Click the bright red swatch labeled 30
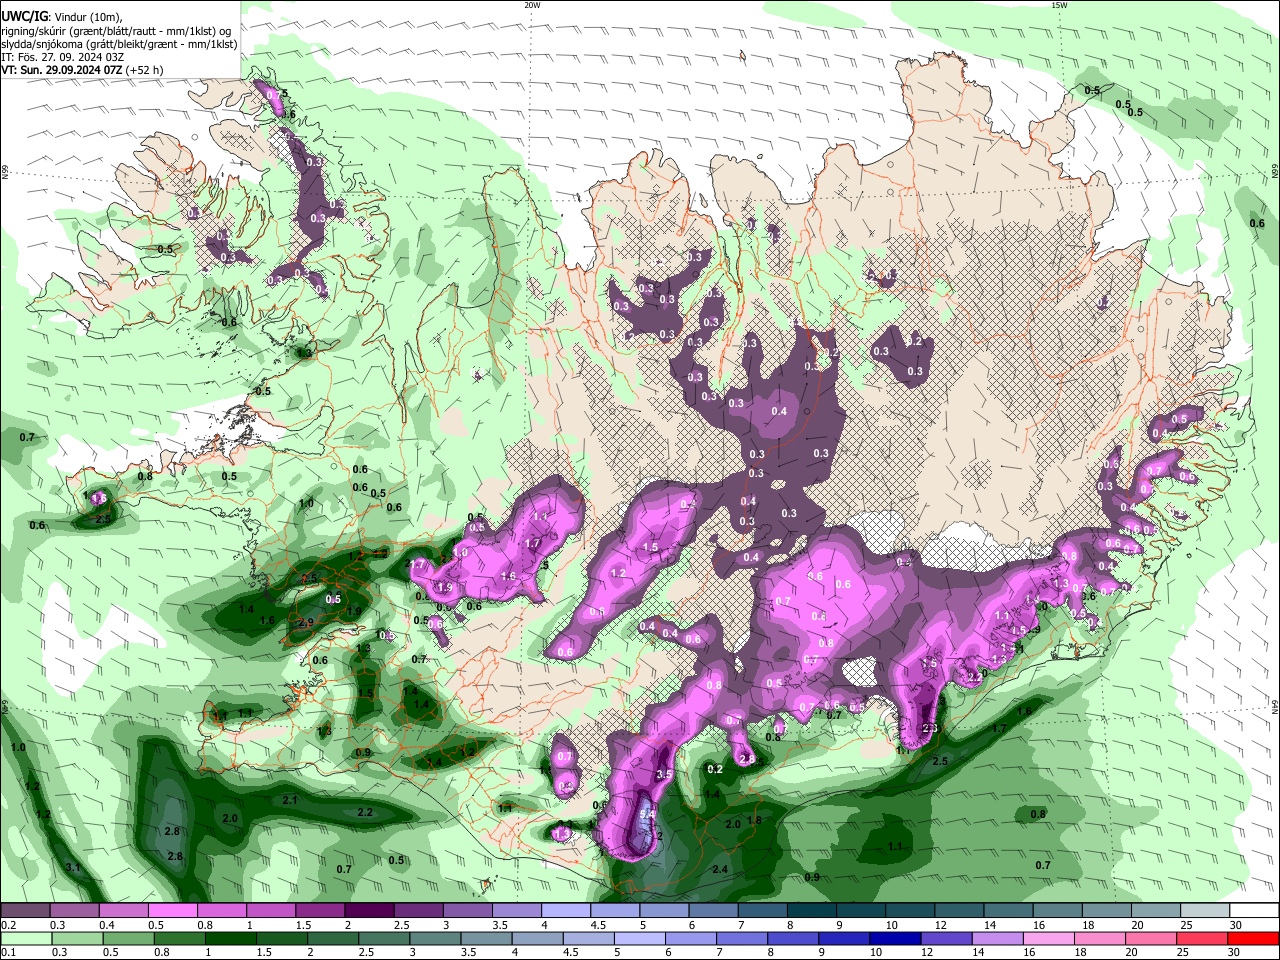 pyautogui.click(x=1254, y=938)
